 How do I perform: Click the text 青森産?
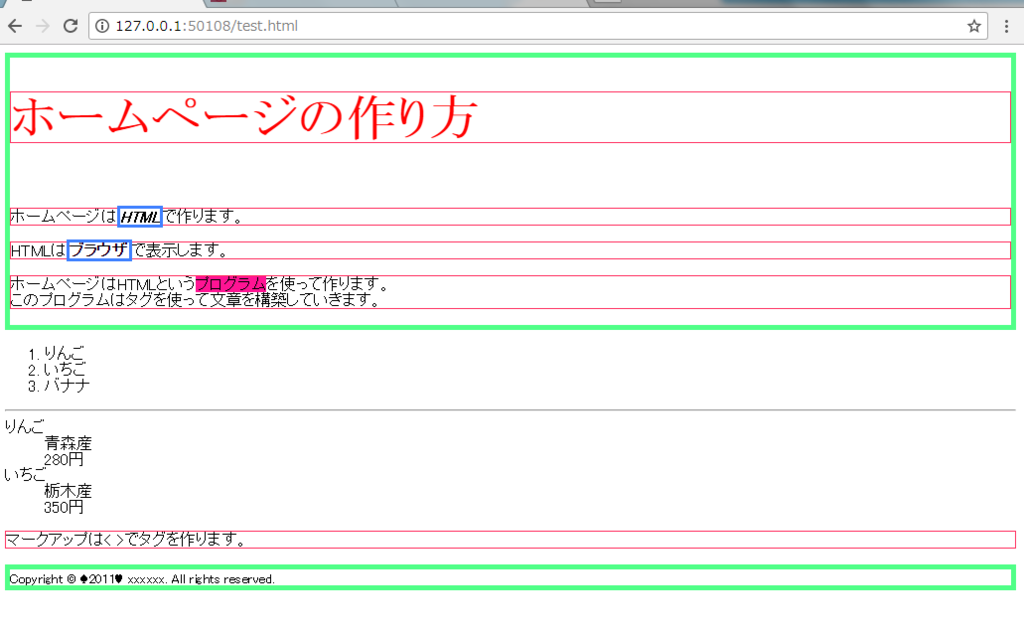tap(68, 444)
